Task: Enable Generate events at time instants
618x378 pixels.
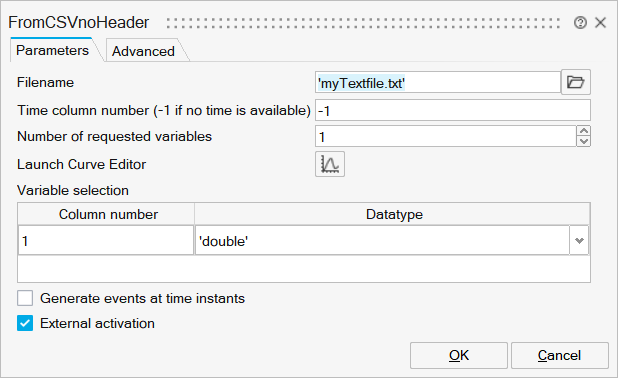Action: coord(25,298)
